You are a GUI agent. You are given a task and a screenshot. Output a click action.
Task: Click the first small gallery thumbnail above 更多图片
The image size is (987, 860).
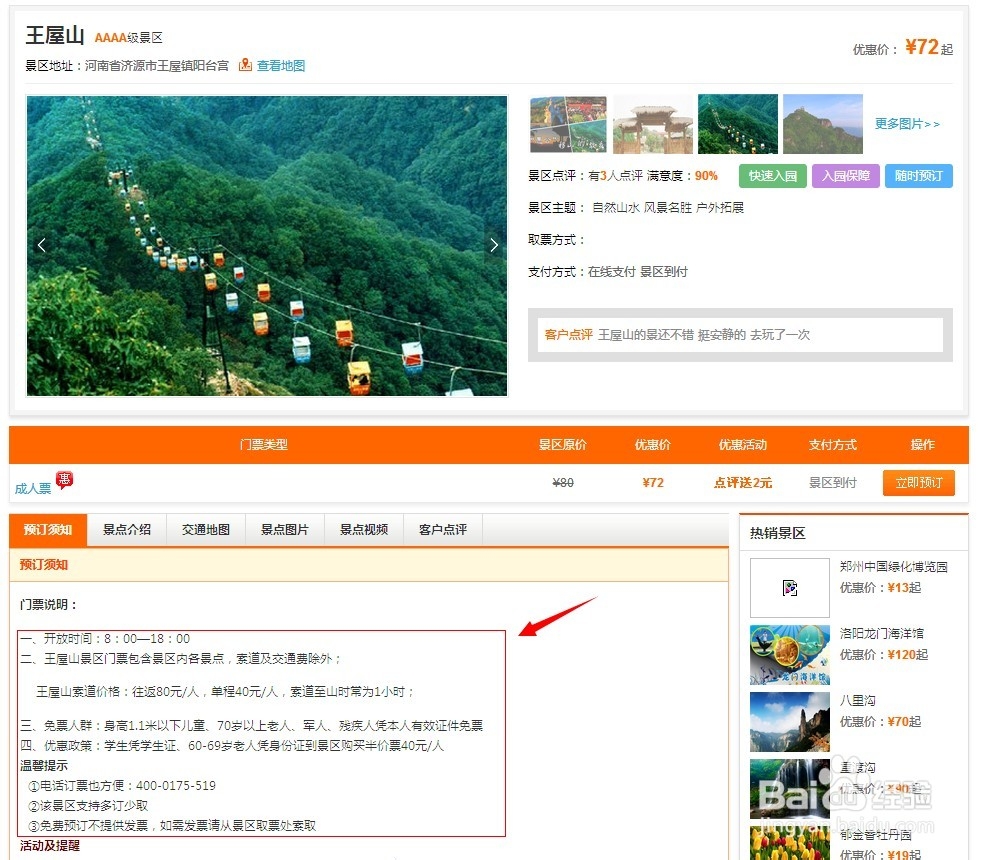567,122
